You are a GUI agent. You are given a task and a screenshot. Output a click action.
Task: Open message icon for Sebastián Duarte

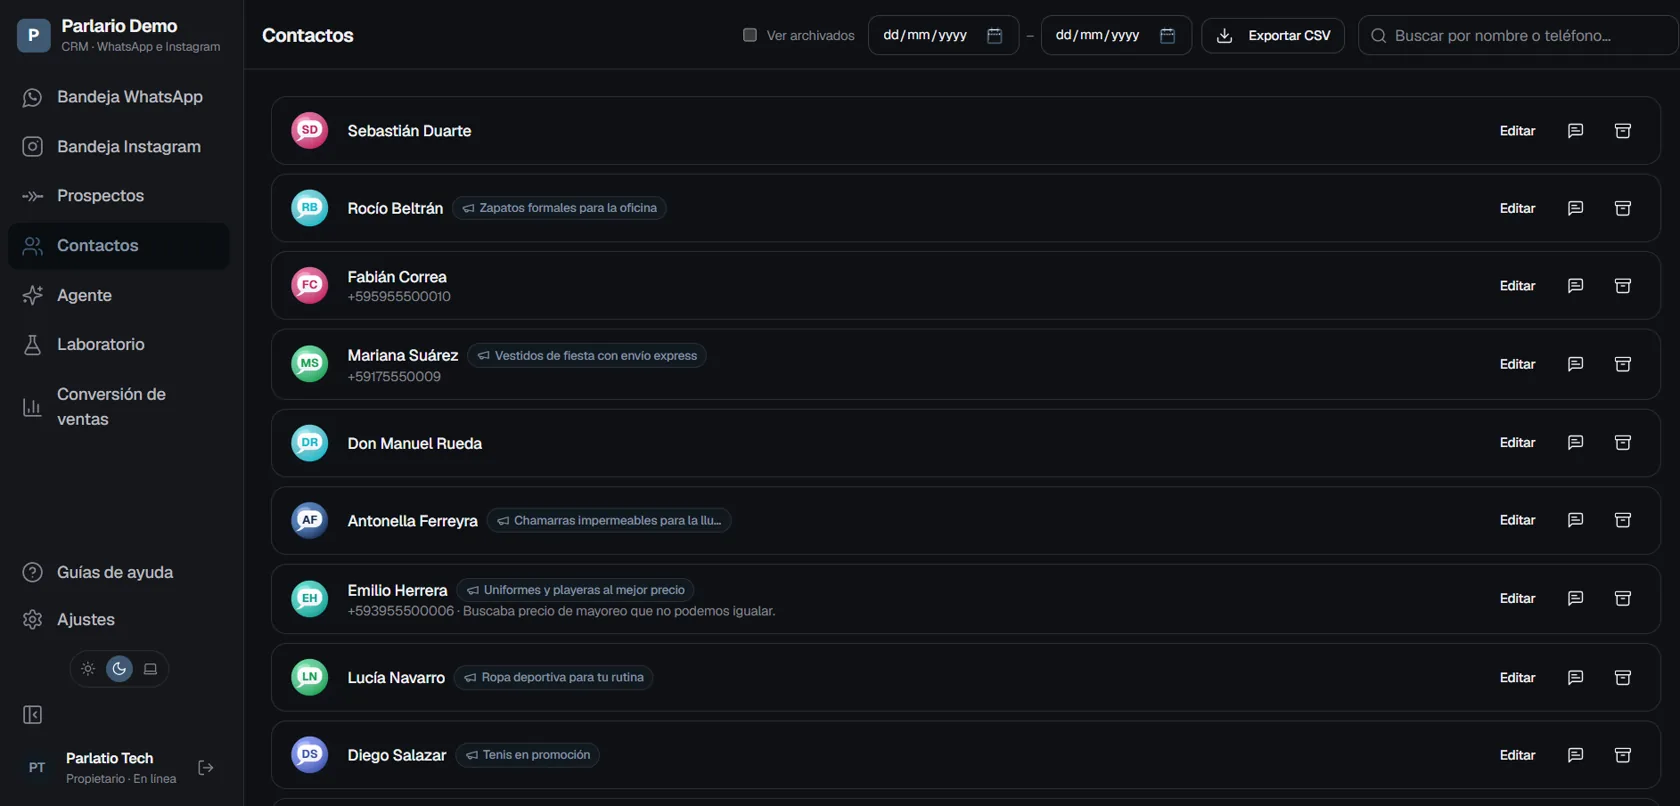pyautogui.click(x=1575, y=131)
